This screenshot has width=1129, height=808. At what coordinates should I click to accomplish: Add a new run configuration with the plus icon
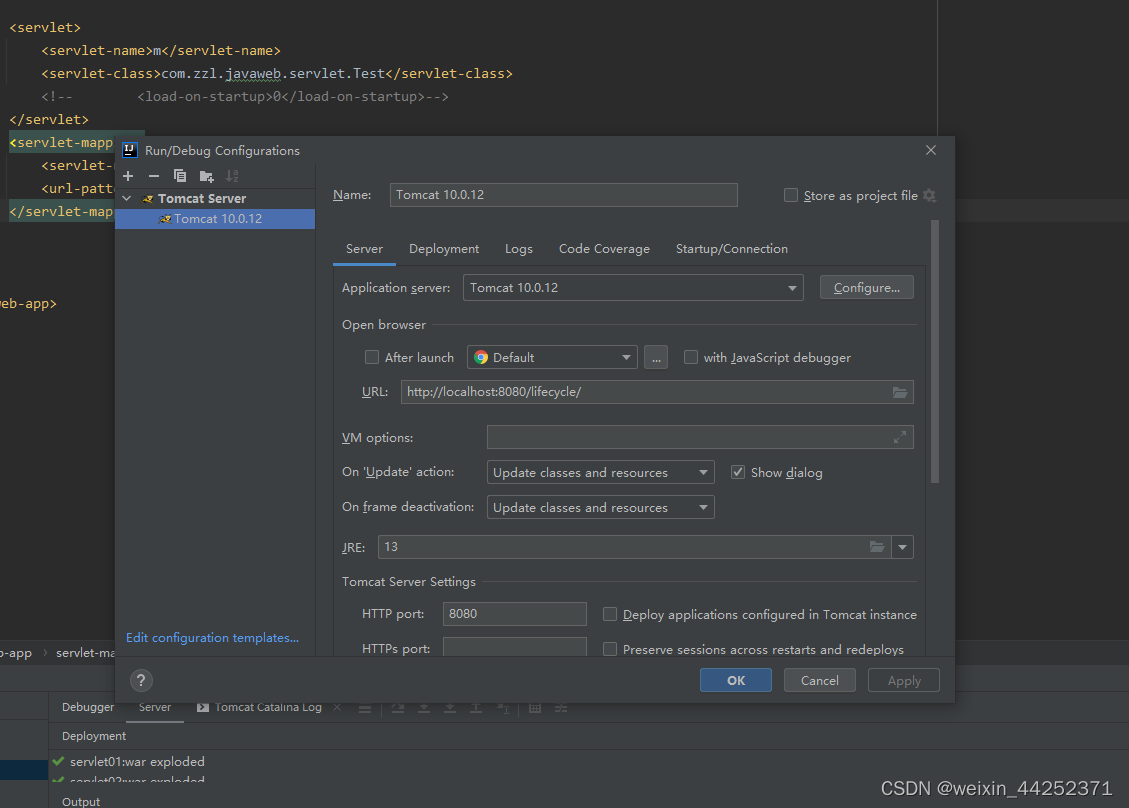coord(128,176)
